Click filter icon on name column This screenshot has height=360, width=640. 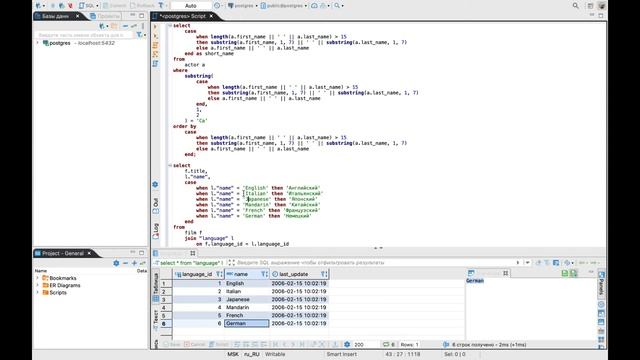coord(264,274)
